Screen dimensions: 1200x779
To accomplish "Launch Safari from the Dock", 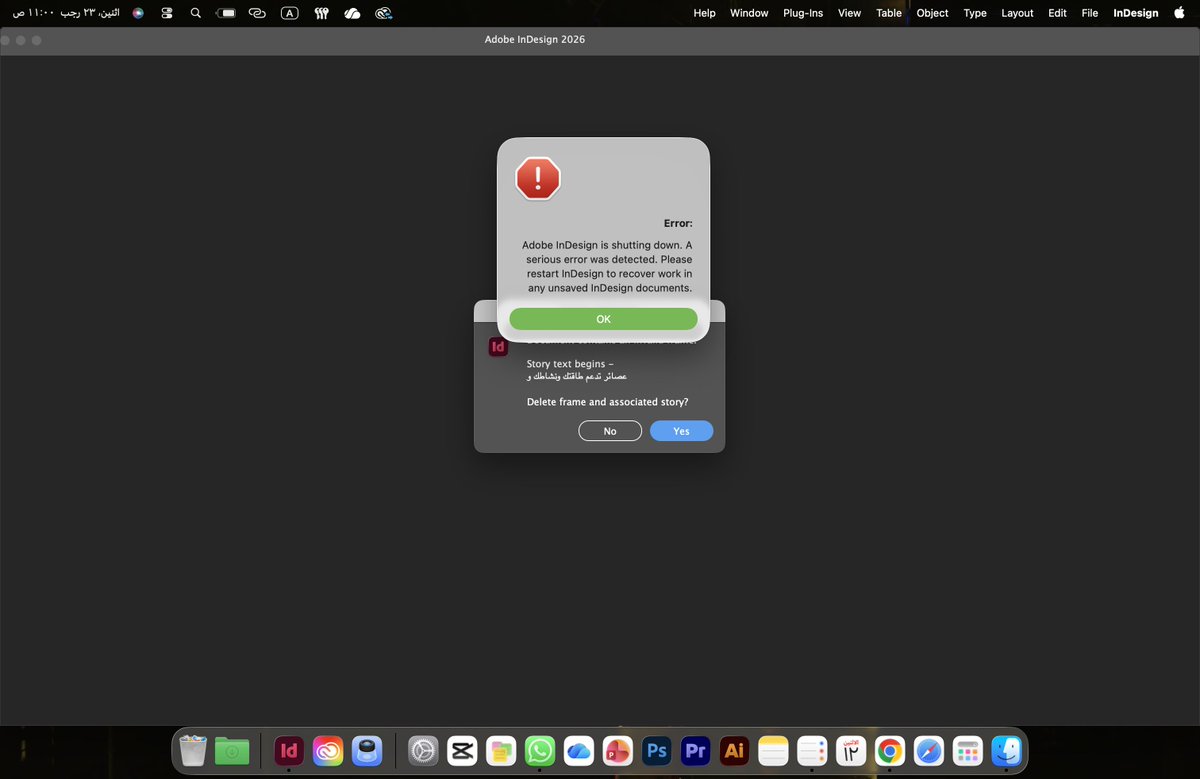I will tap(929, 750).
